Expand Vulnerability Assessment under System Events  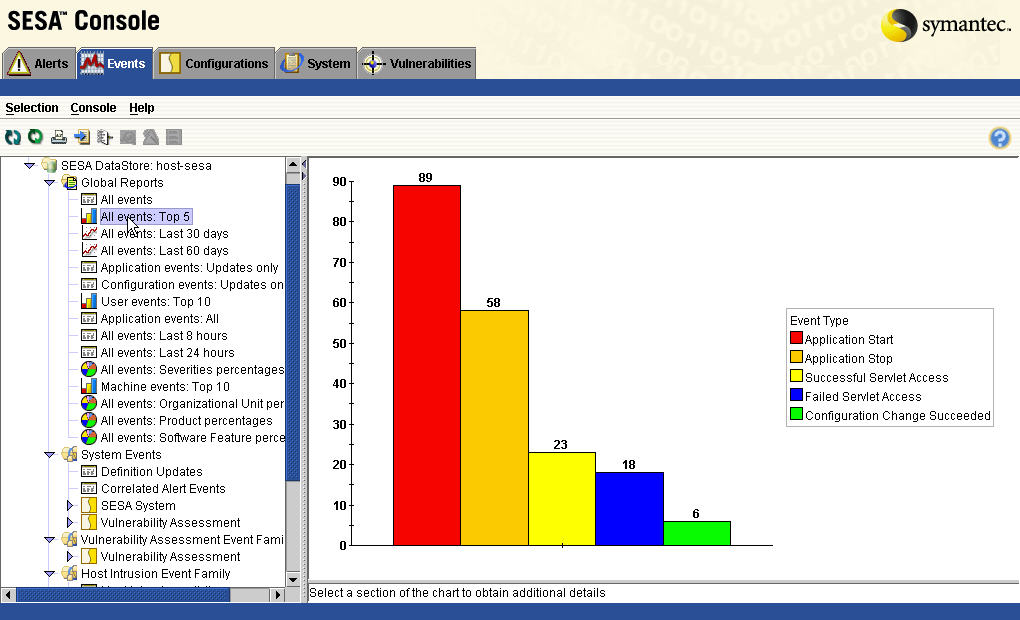(70, 522)
